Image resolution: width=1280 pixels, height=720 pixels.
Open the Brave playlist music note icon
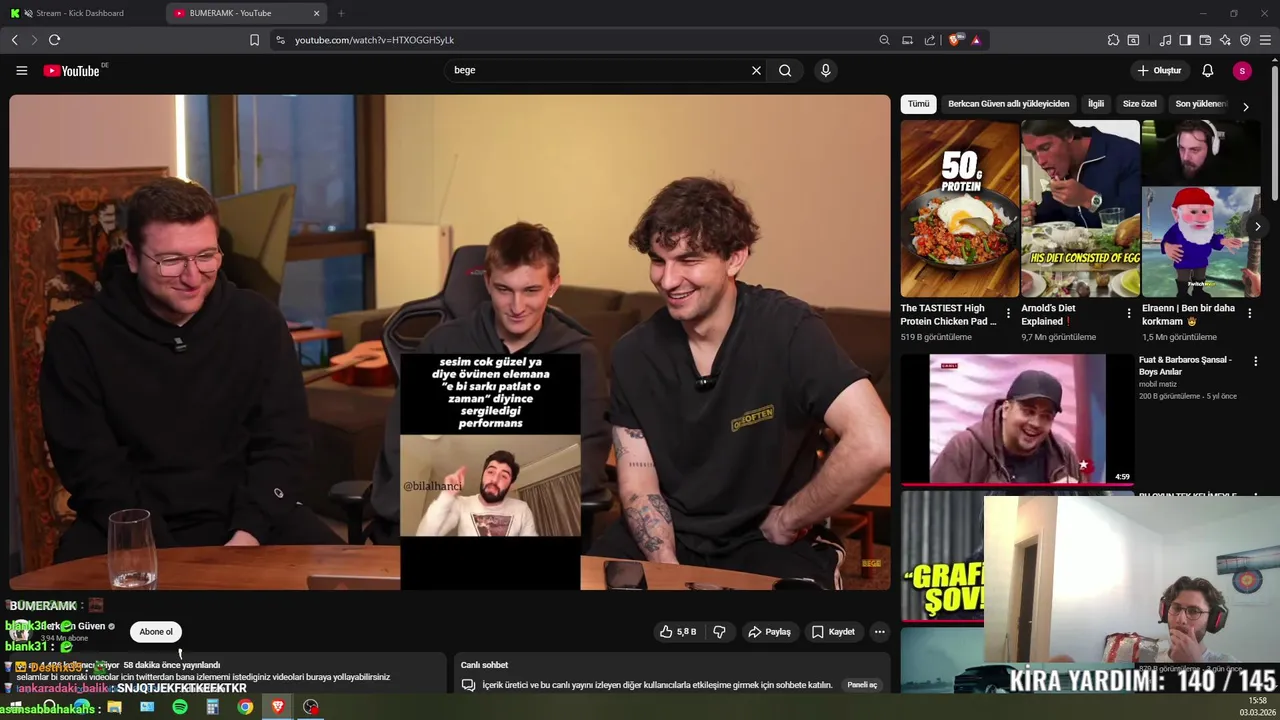[1165, 40]
